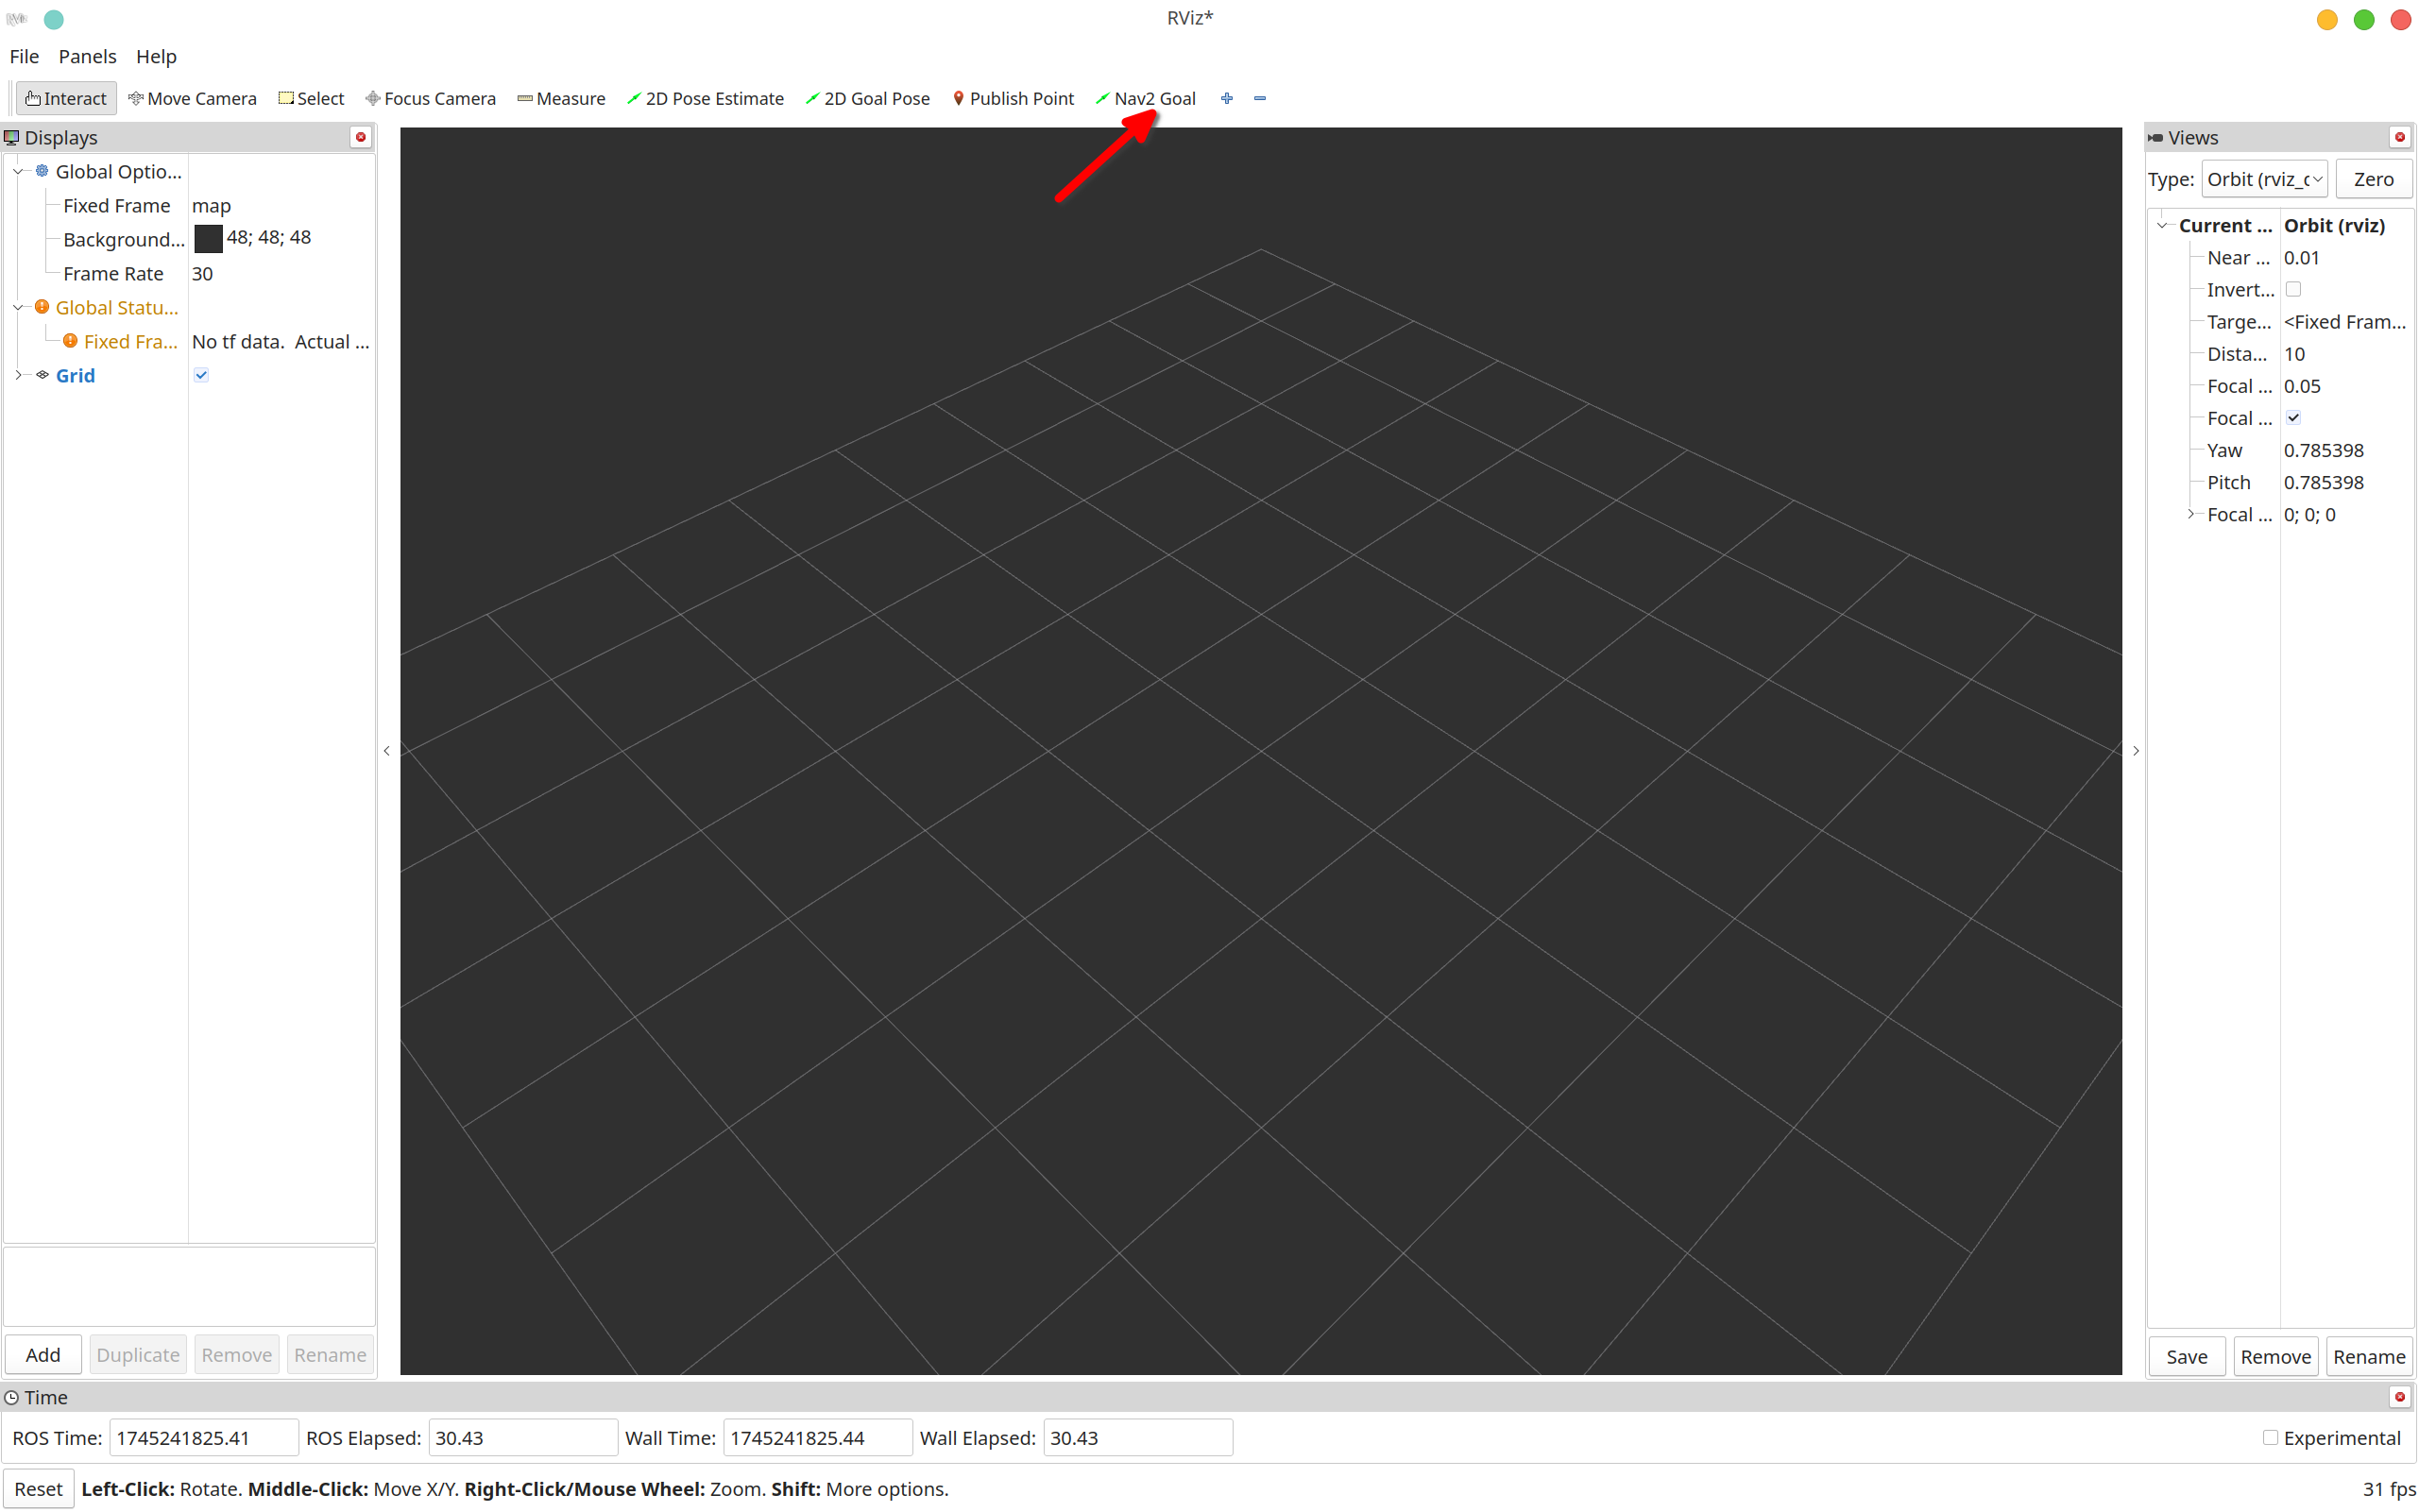Click the Yaw value 0.785398

point(2323,450)
